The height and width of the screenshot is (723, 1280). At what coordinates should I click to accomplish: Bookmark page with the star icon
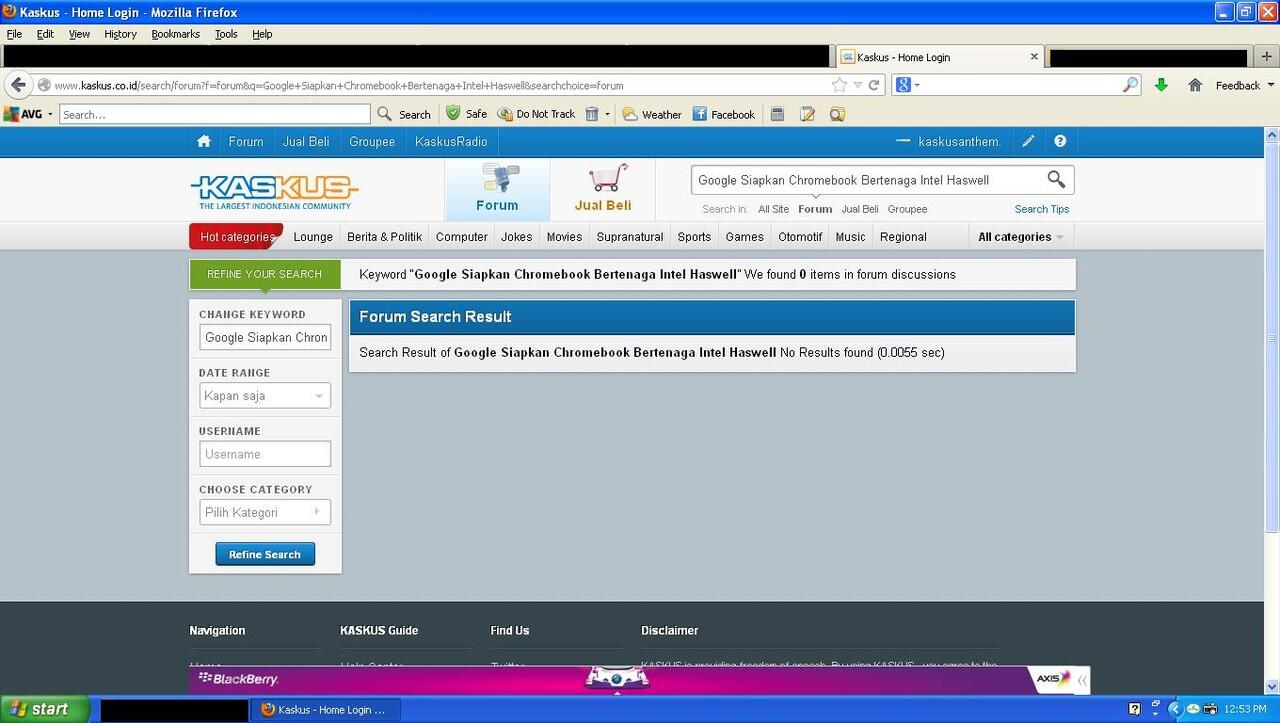[839, 85]
